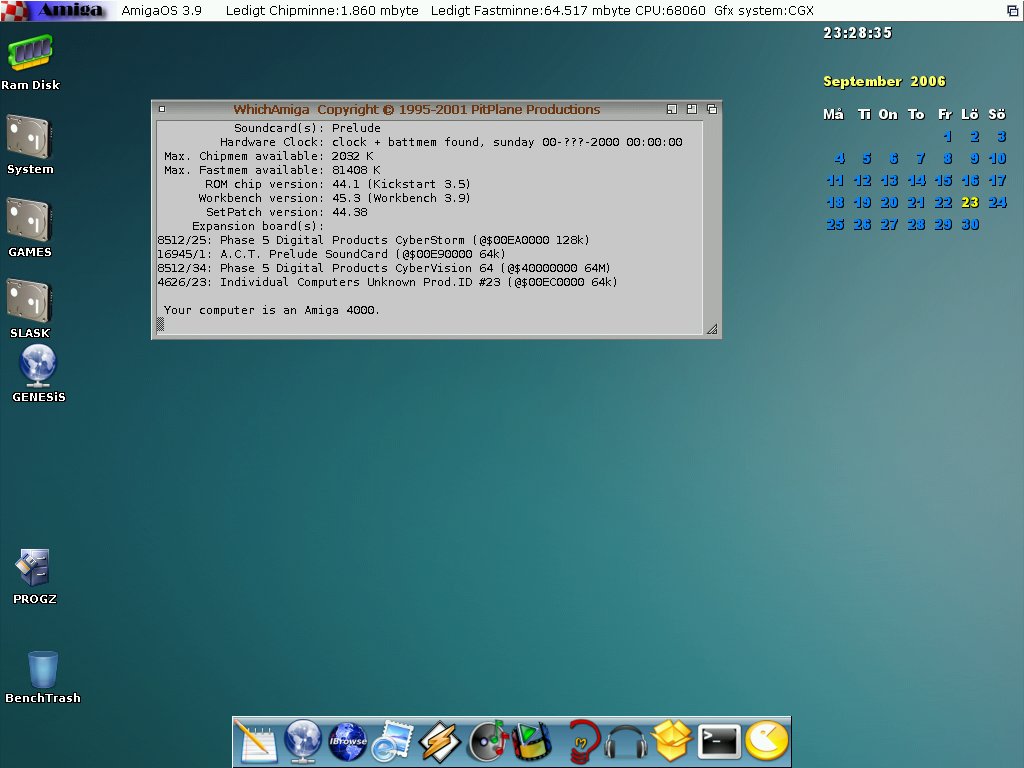Image resolution: width=1024 pixels, height=768 pixels.
Task: Click the A.C.T. Prelude SoundCard line
Action: click(331, 254)
